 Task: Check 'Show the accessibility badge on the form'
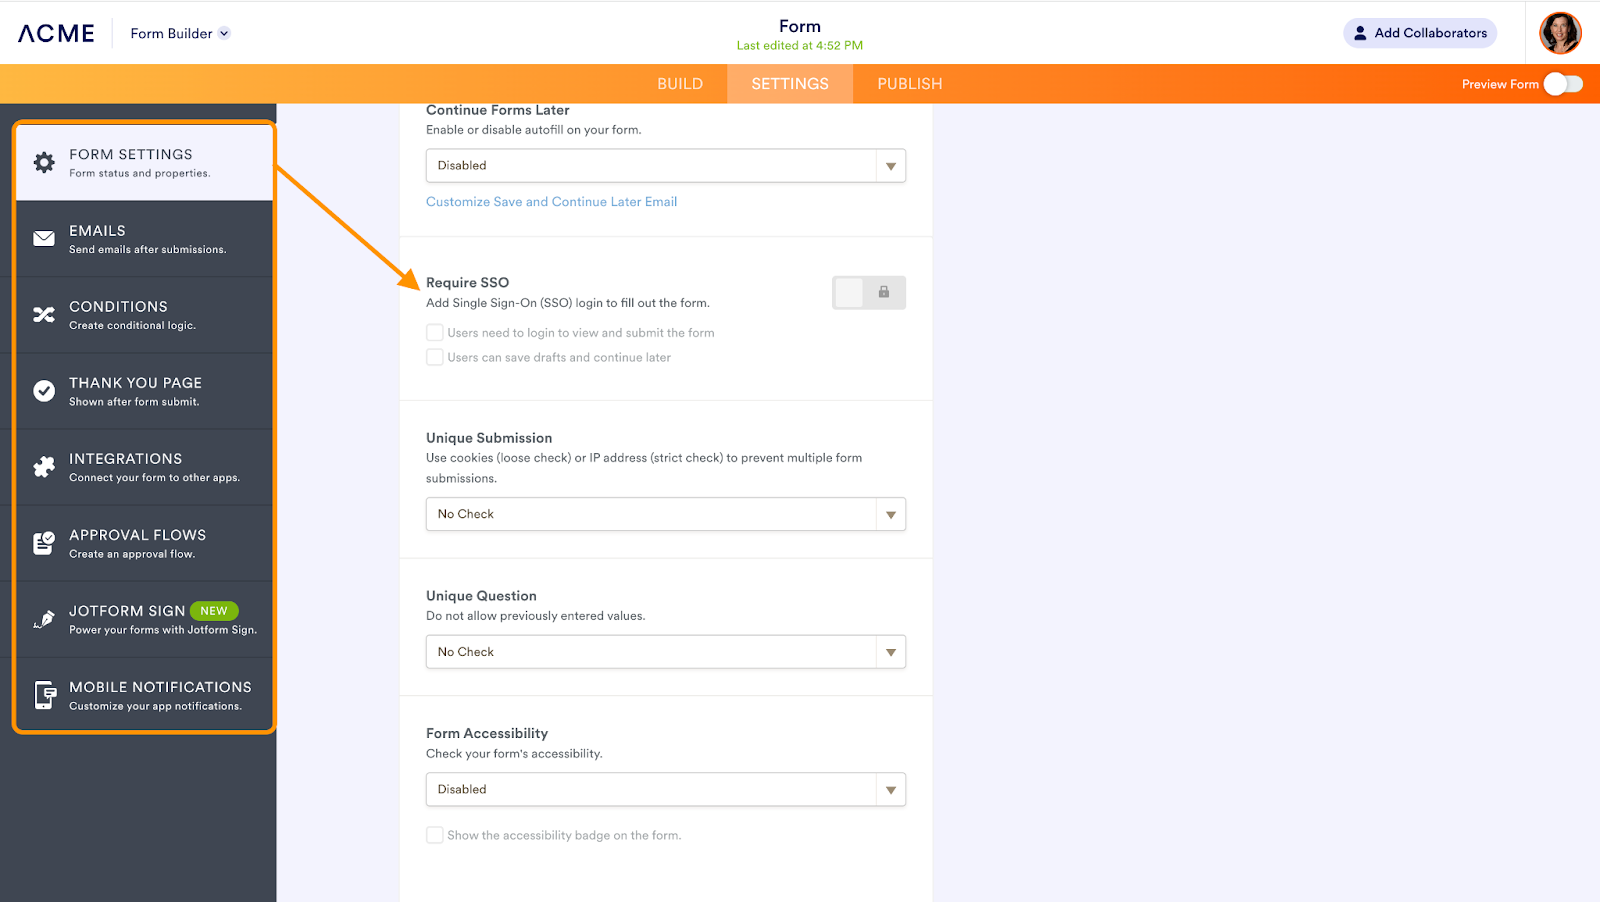tap(435, 835)
